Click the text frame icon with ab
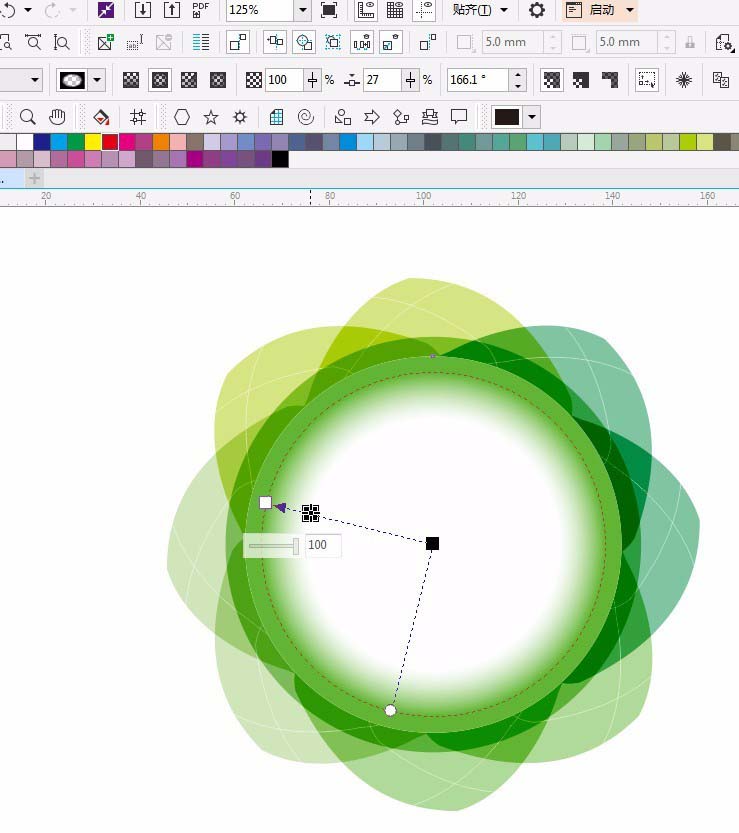 pyautogui.click(x=135, y=42)
